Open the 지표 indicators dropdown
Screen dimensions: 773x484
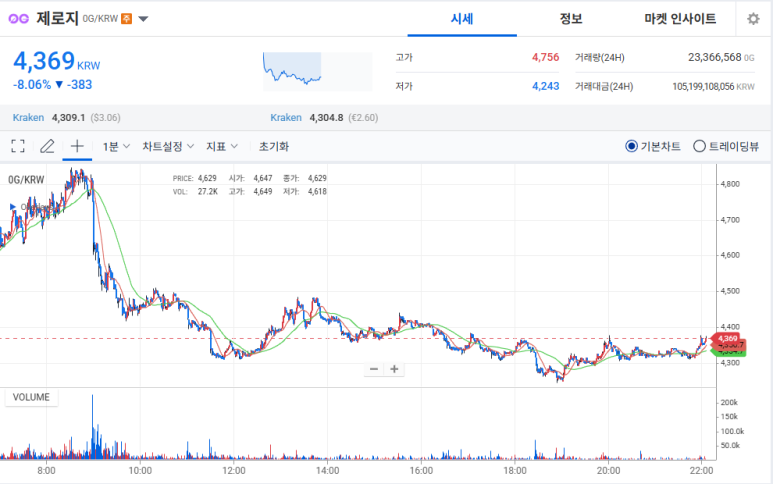(221, 146)
